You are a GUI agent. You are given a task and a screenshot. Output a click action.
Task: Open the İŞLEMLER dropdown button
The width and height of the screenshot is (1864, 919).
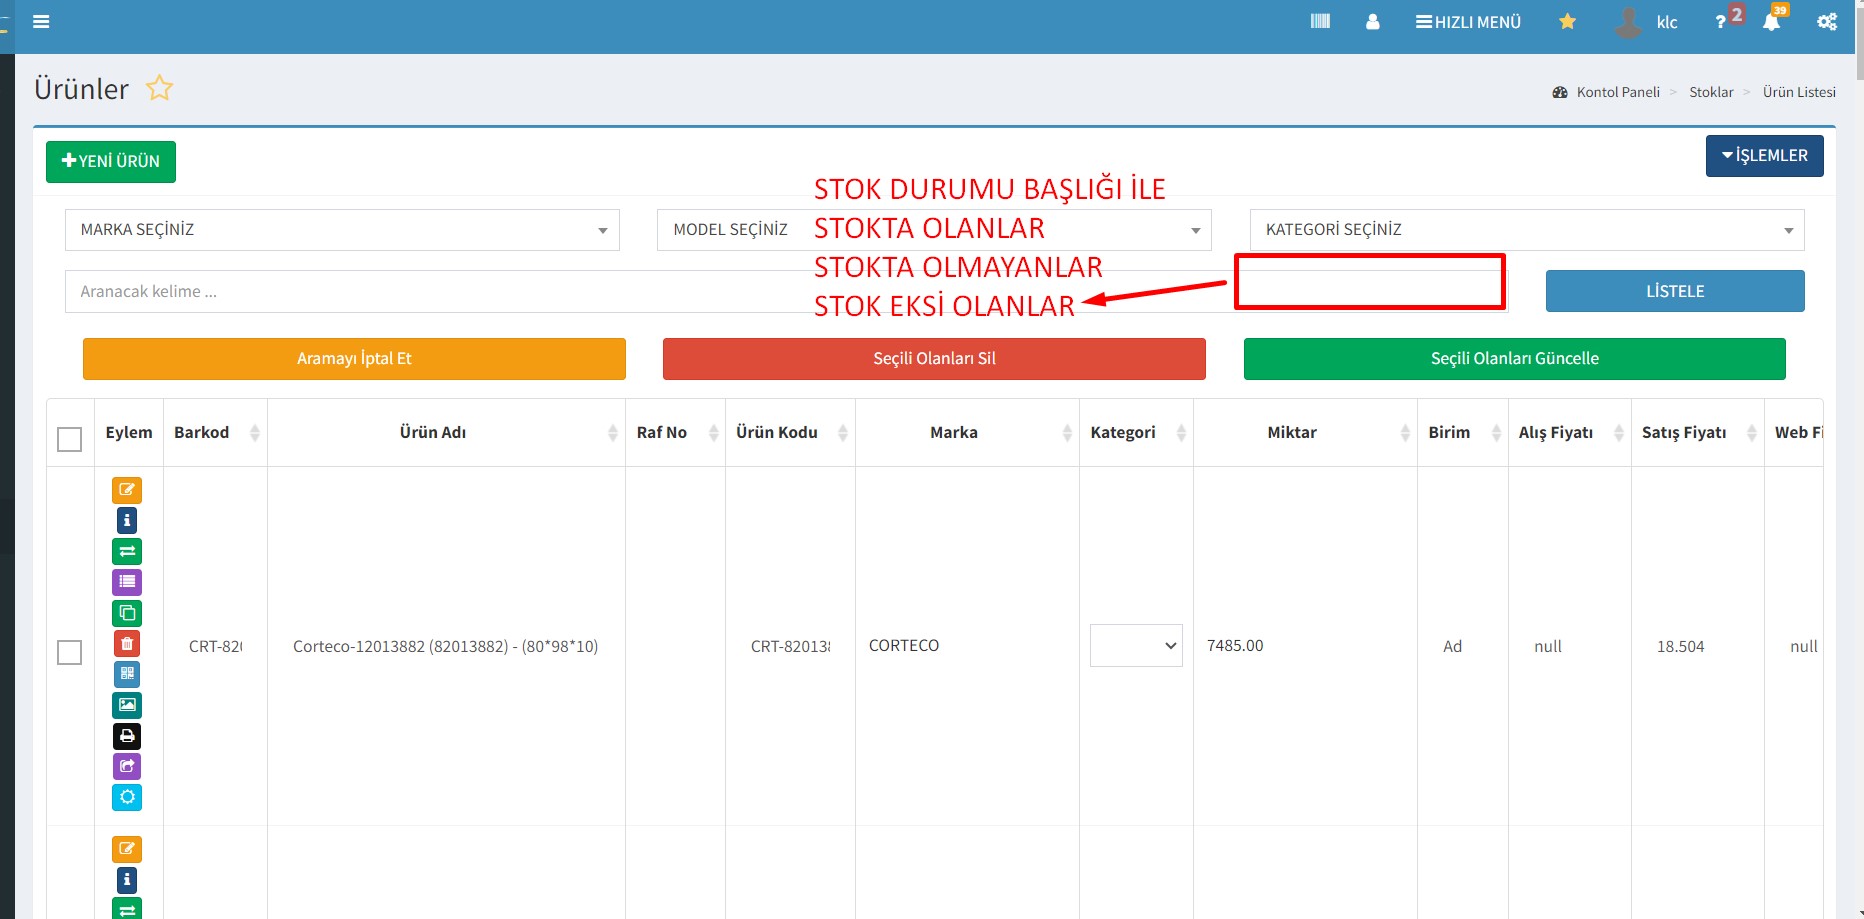pyautogui.click(x=1764, y=156)
